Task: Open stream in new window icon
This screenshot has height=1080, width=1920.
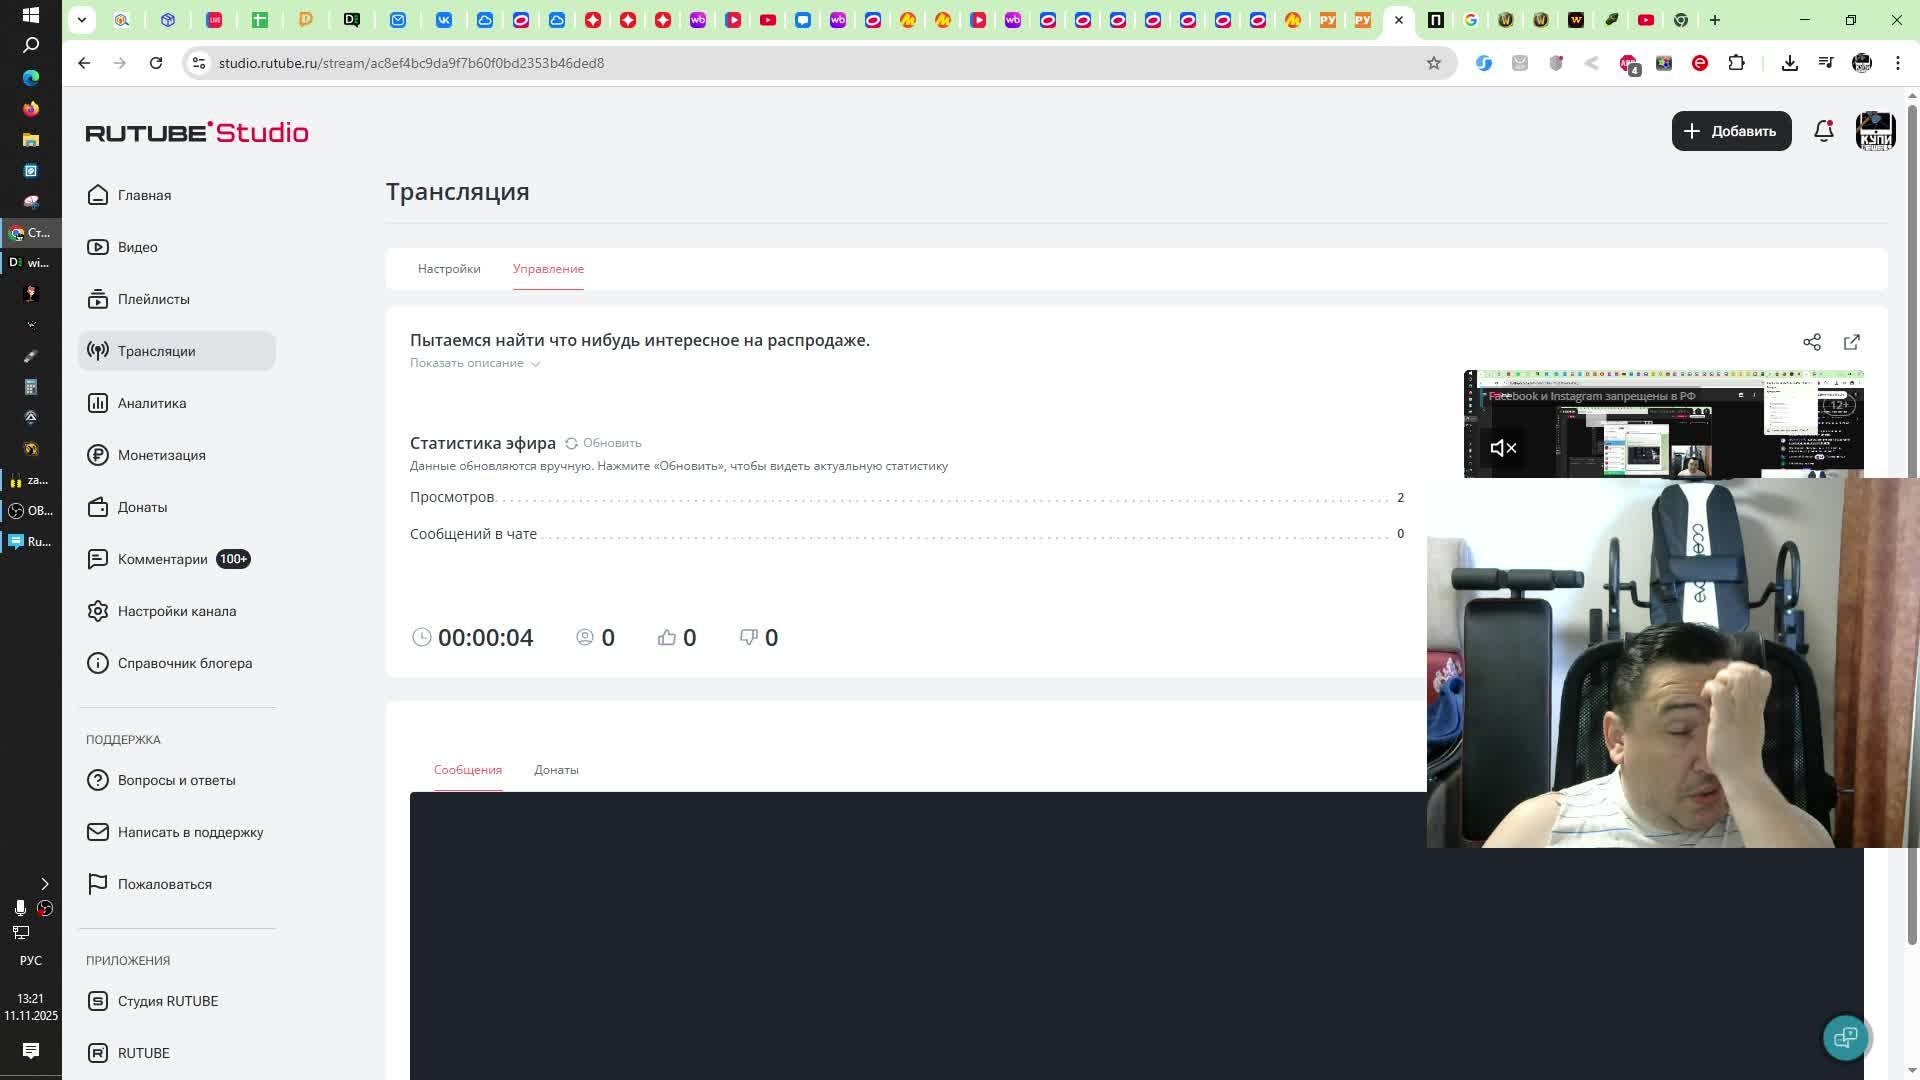Action: (1851, 342)
